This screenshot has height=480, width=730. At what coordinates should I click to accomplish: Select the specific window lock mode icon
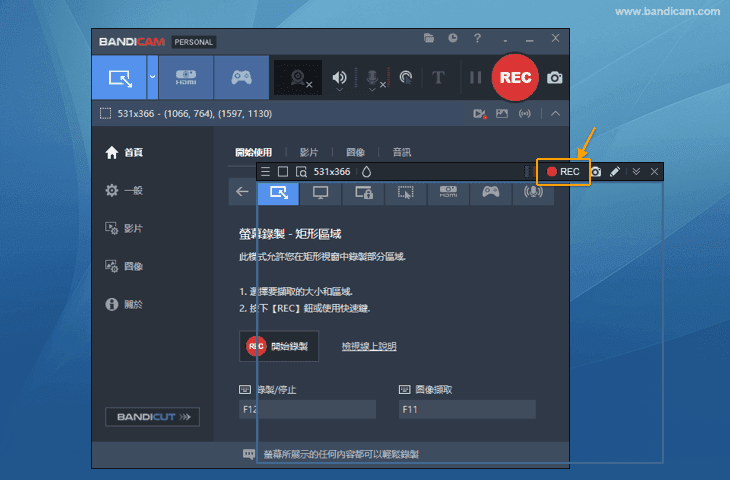click(363, 192)
